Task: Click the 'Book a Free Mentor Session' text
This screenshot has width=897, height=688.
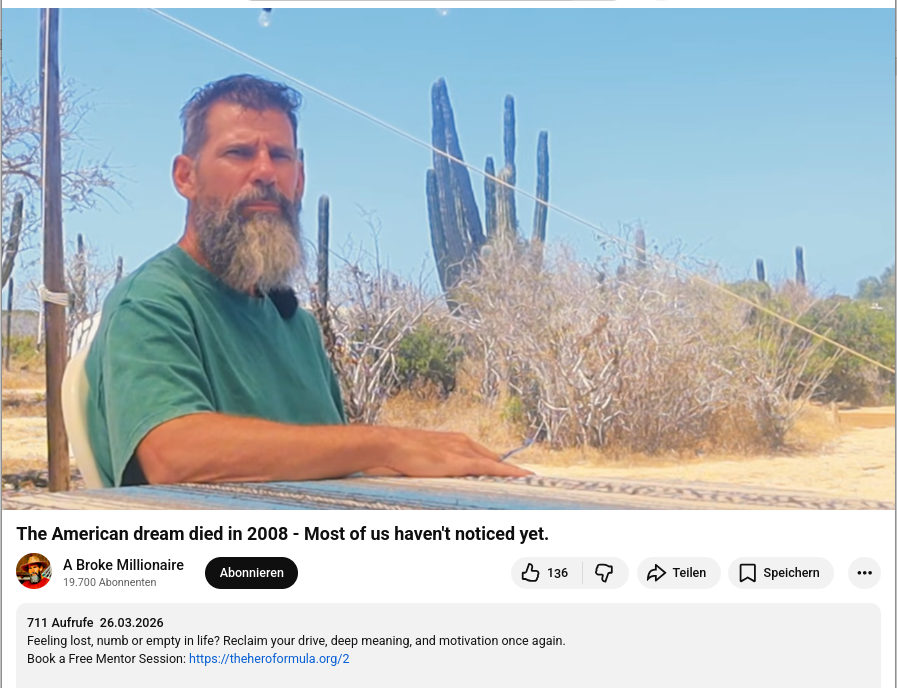Action: point(106,659)
